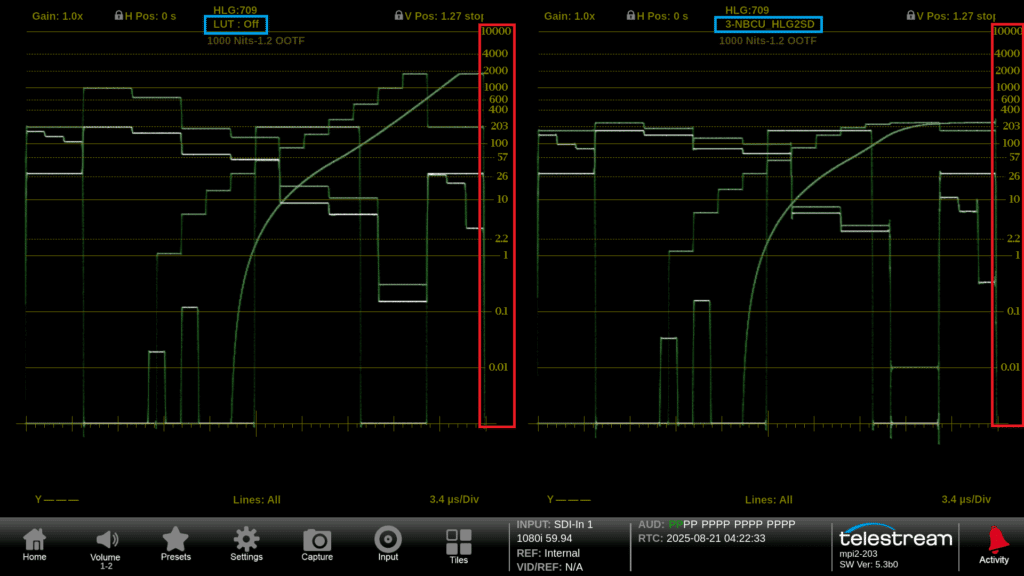Open the Settings gear icon

(x=246, y=545)
